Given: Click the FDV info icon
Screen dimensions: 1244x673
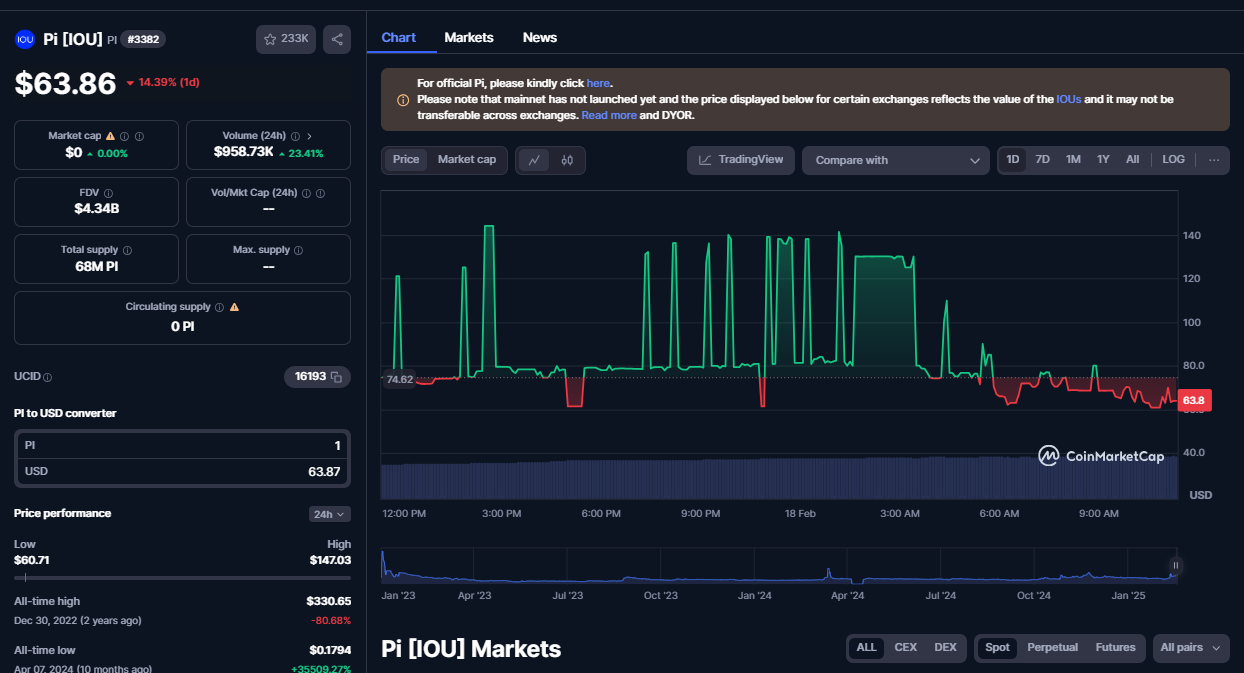Looking at the screenshot, I should (108, 193).
